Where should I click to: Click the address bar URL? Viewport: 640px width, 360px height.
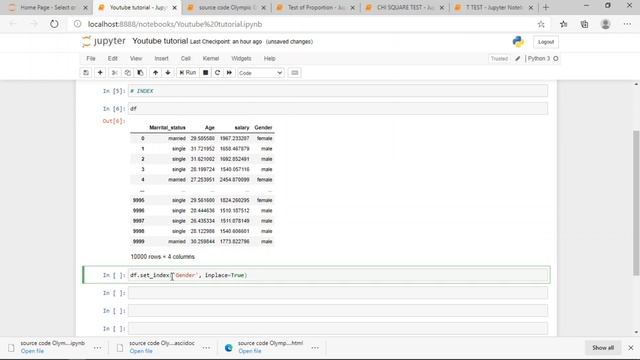pos(175,24)
